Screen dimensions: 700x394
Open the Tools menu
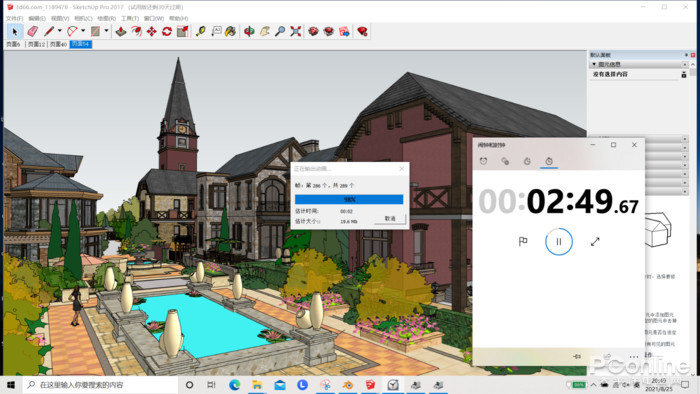click(x=130, y=18)
